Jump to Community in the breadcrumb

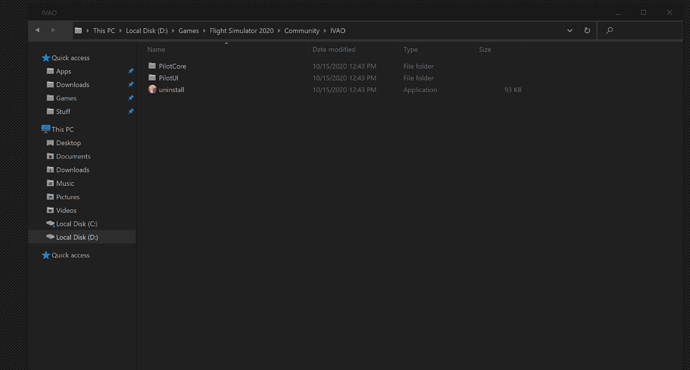click(302, 30)
